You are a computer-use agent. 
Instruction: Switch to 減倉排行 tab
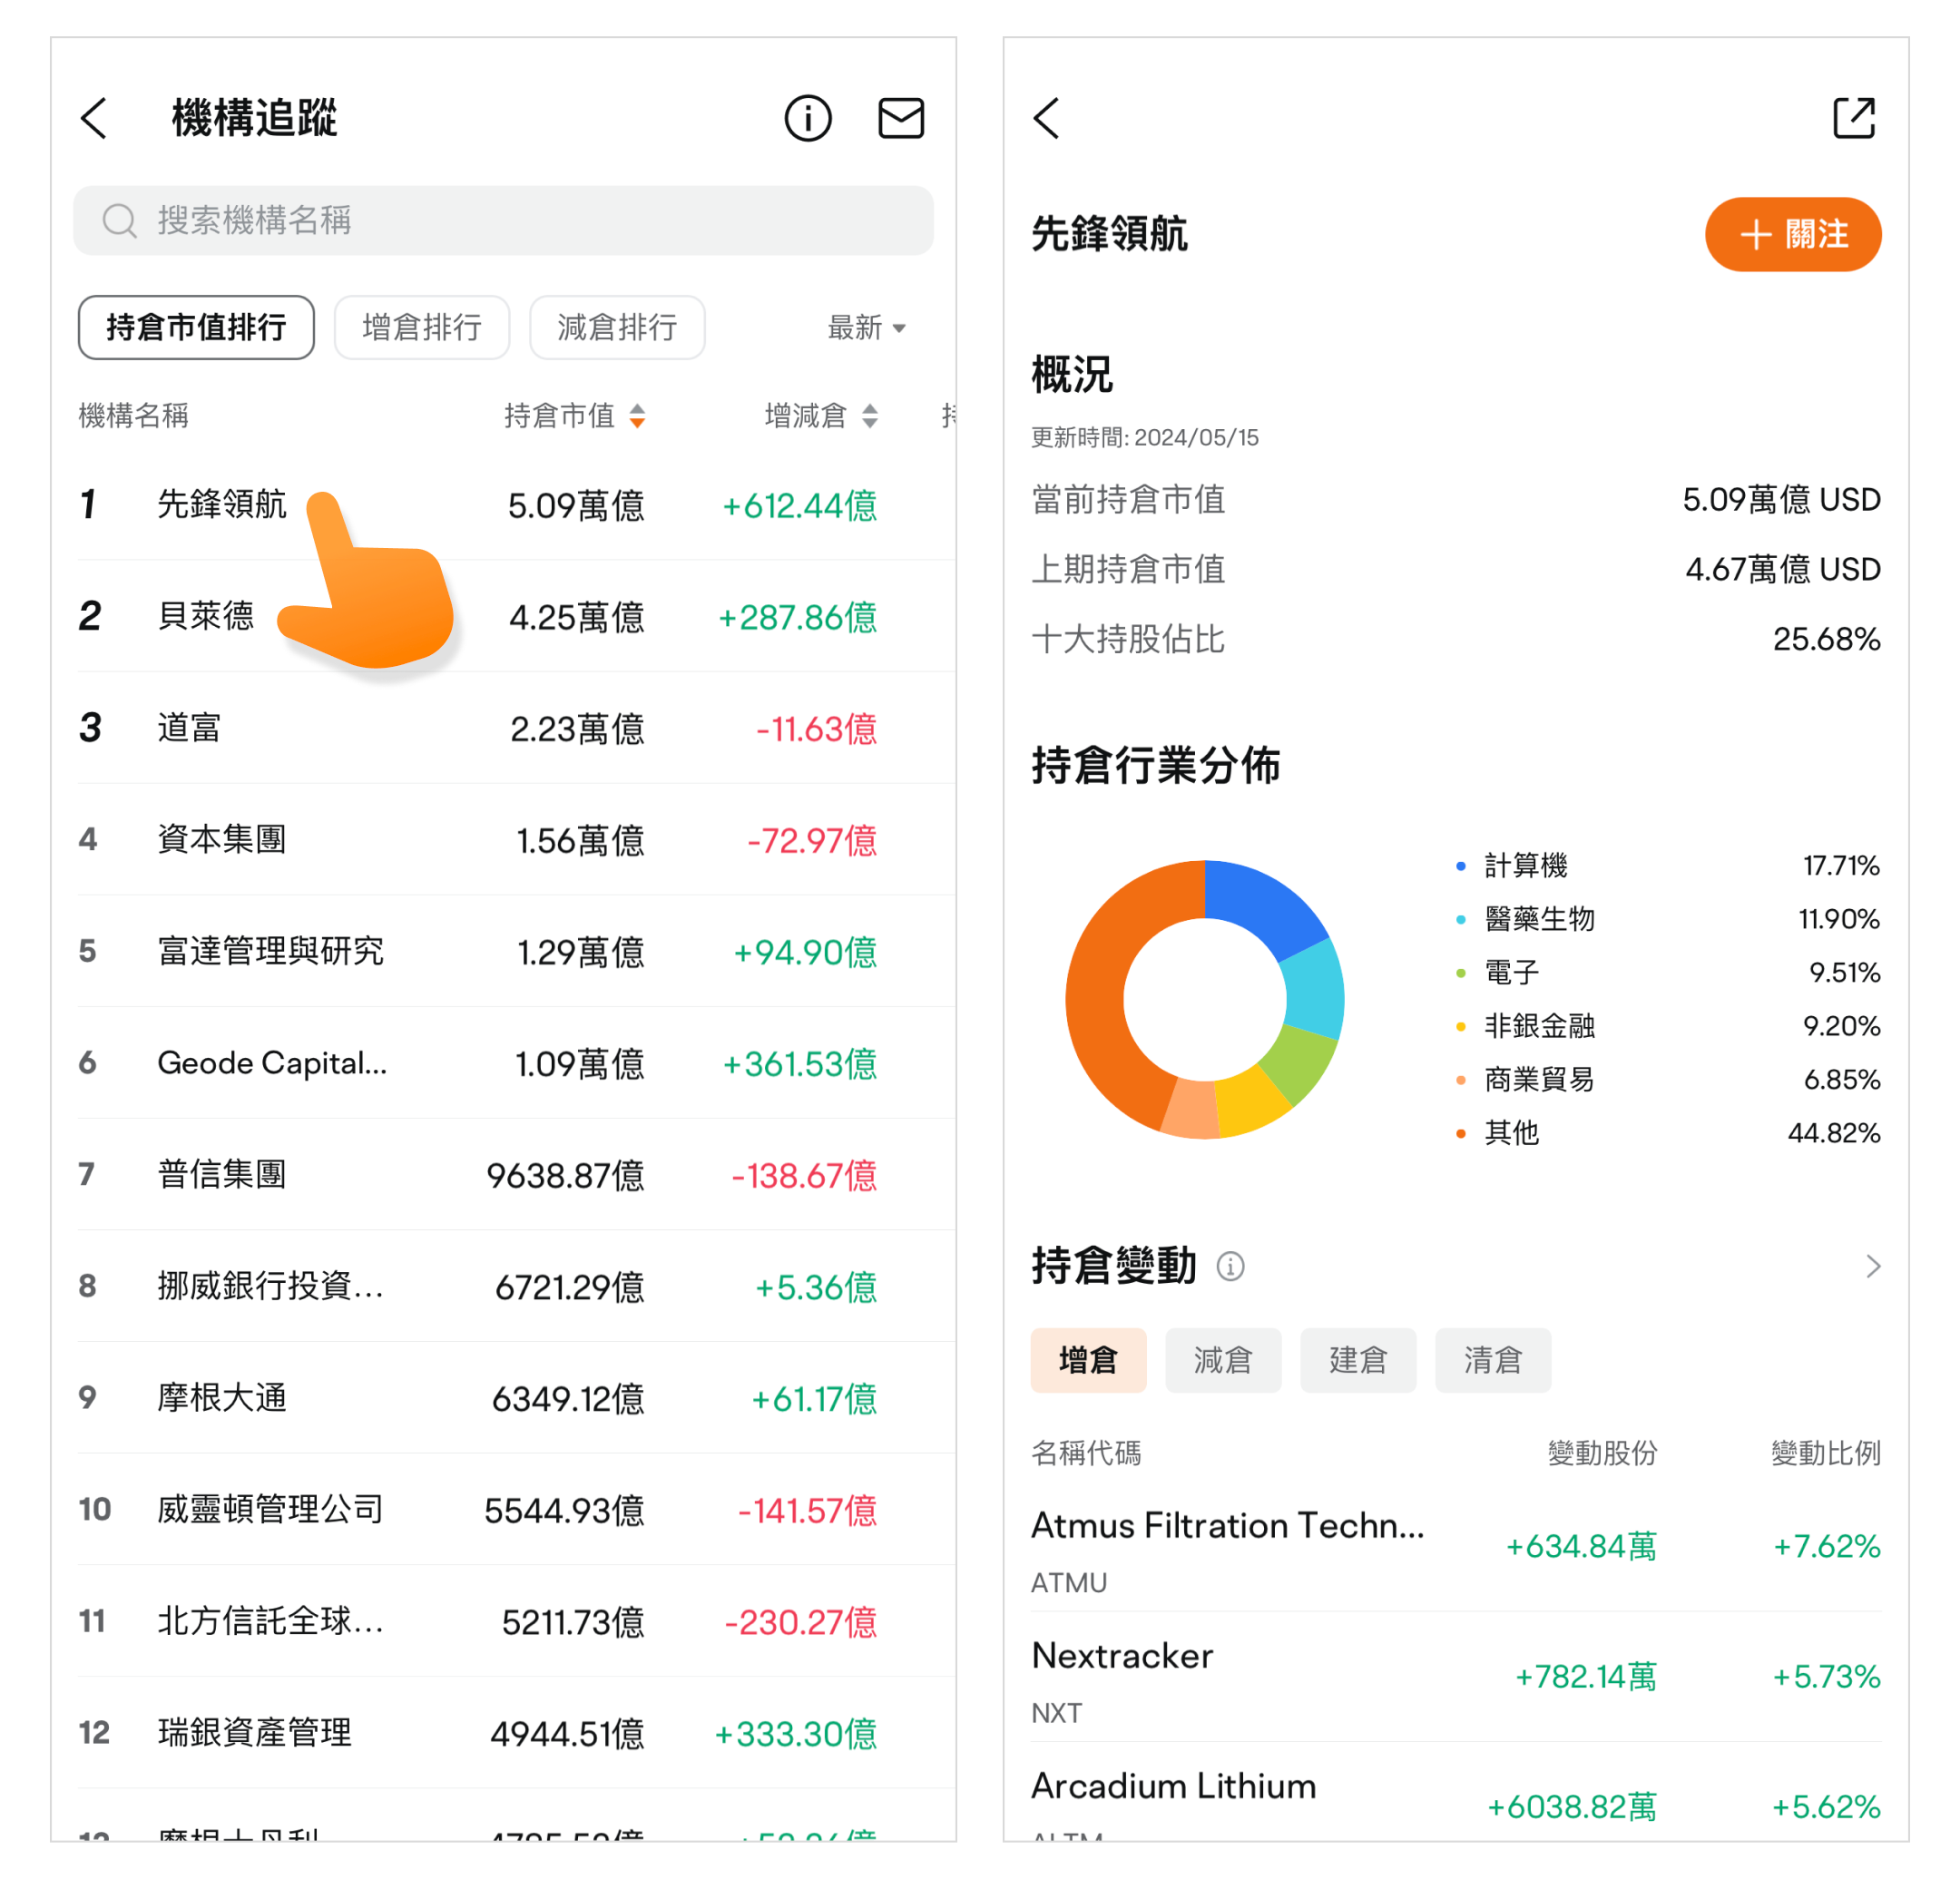(x=616, y=327)
